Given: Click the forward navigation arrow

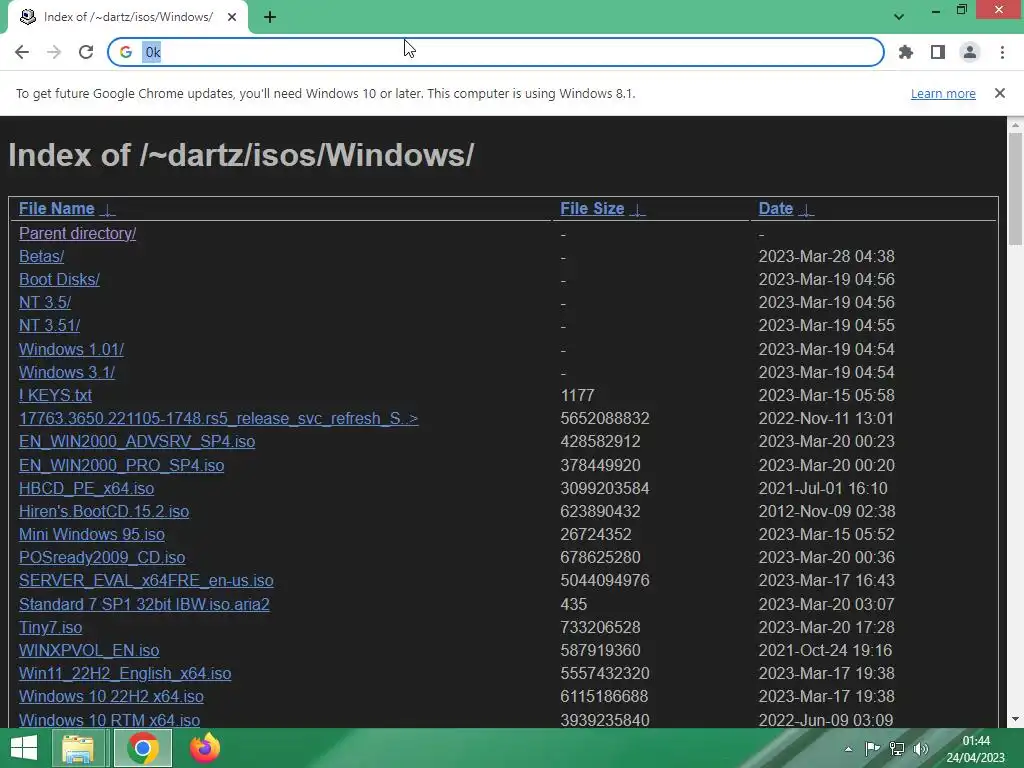Looking at the screenshot, I should [54, 52].
